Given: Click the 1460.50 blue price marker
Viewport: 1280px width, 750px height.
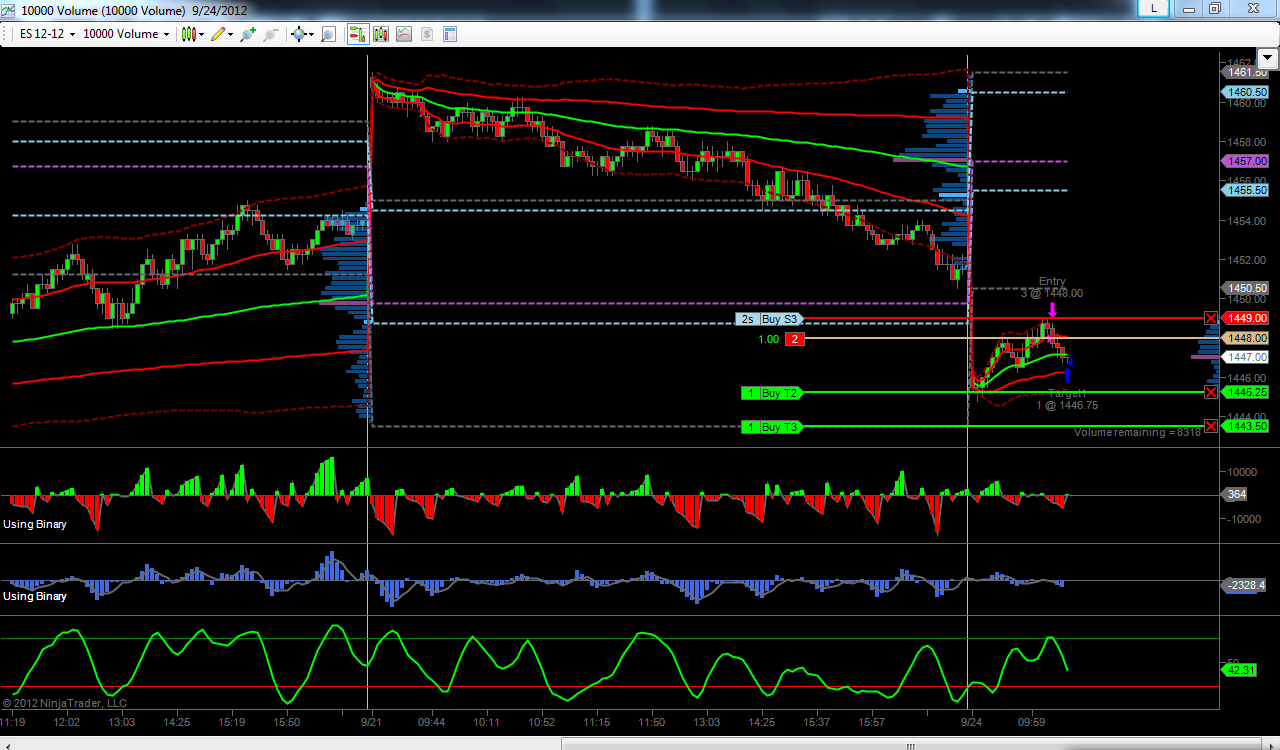Looking at the screenshot, I should [x=1244, y=92].
